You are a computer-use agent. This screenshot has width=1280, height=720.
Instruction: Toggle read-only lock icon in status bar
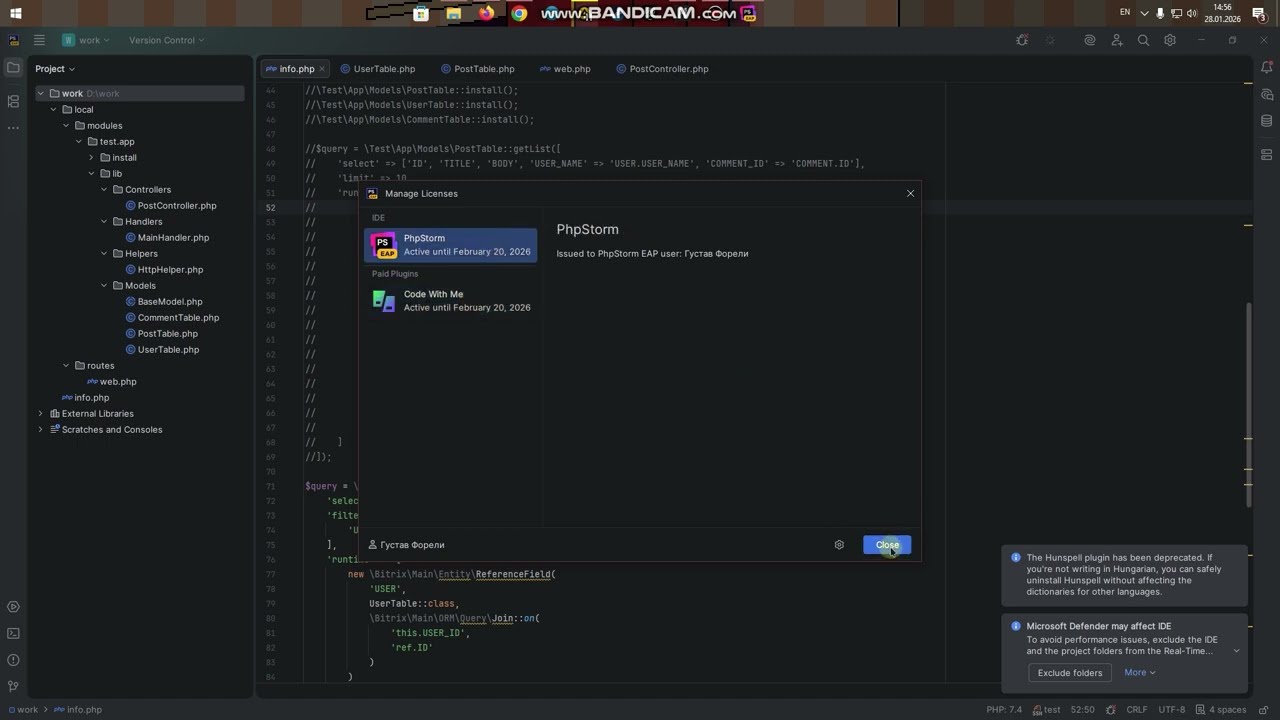pyautogui.click(x=1263, y=710)
